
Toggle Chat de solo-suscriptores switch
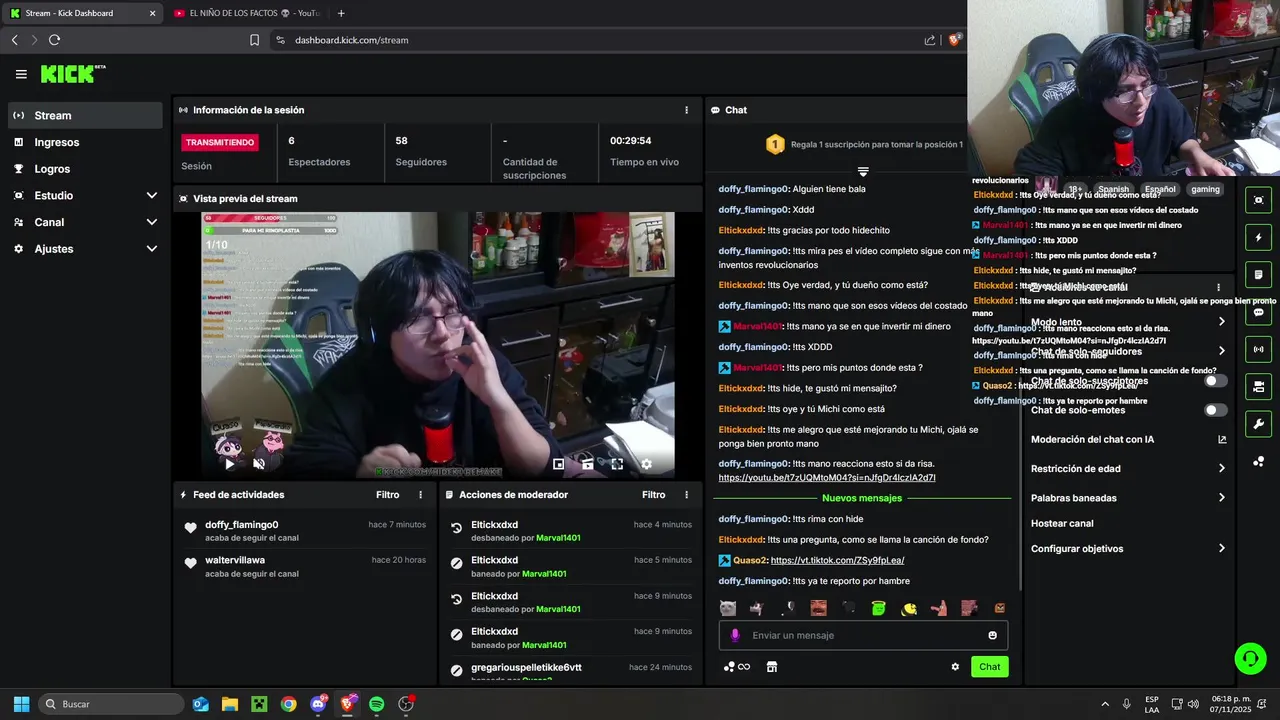point(1215,381)
